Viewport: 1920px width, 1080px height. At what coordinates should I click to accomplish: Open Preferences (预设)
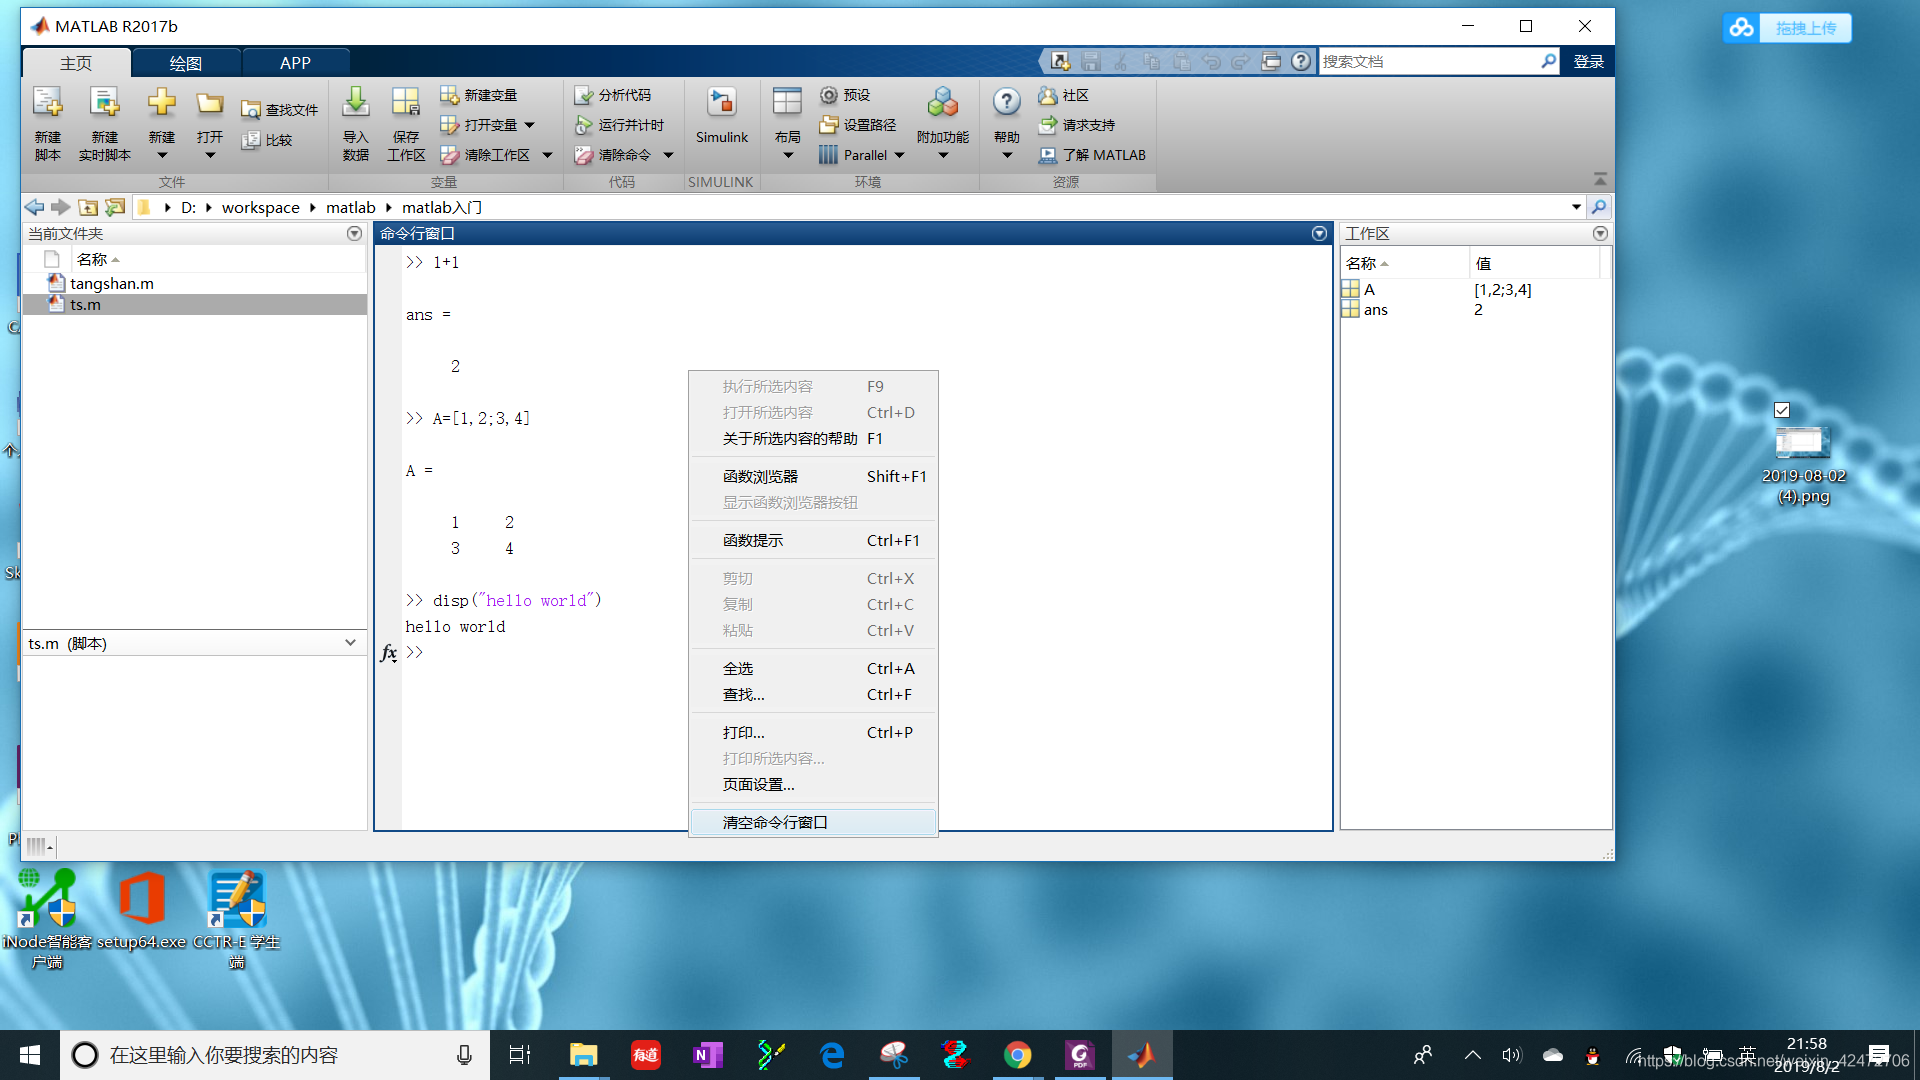click(x=845, y=95)
